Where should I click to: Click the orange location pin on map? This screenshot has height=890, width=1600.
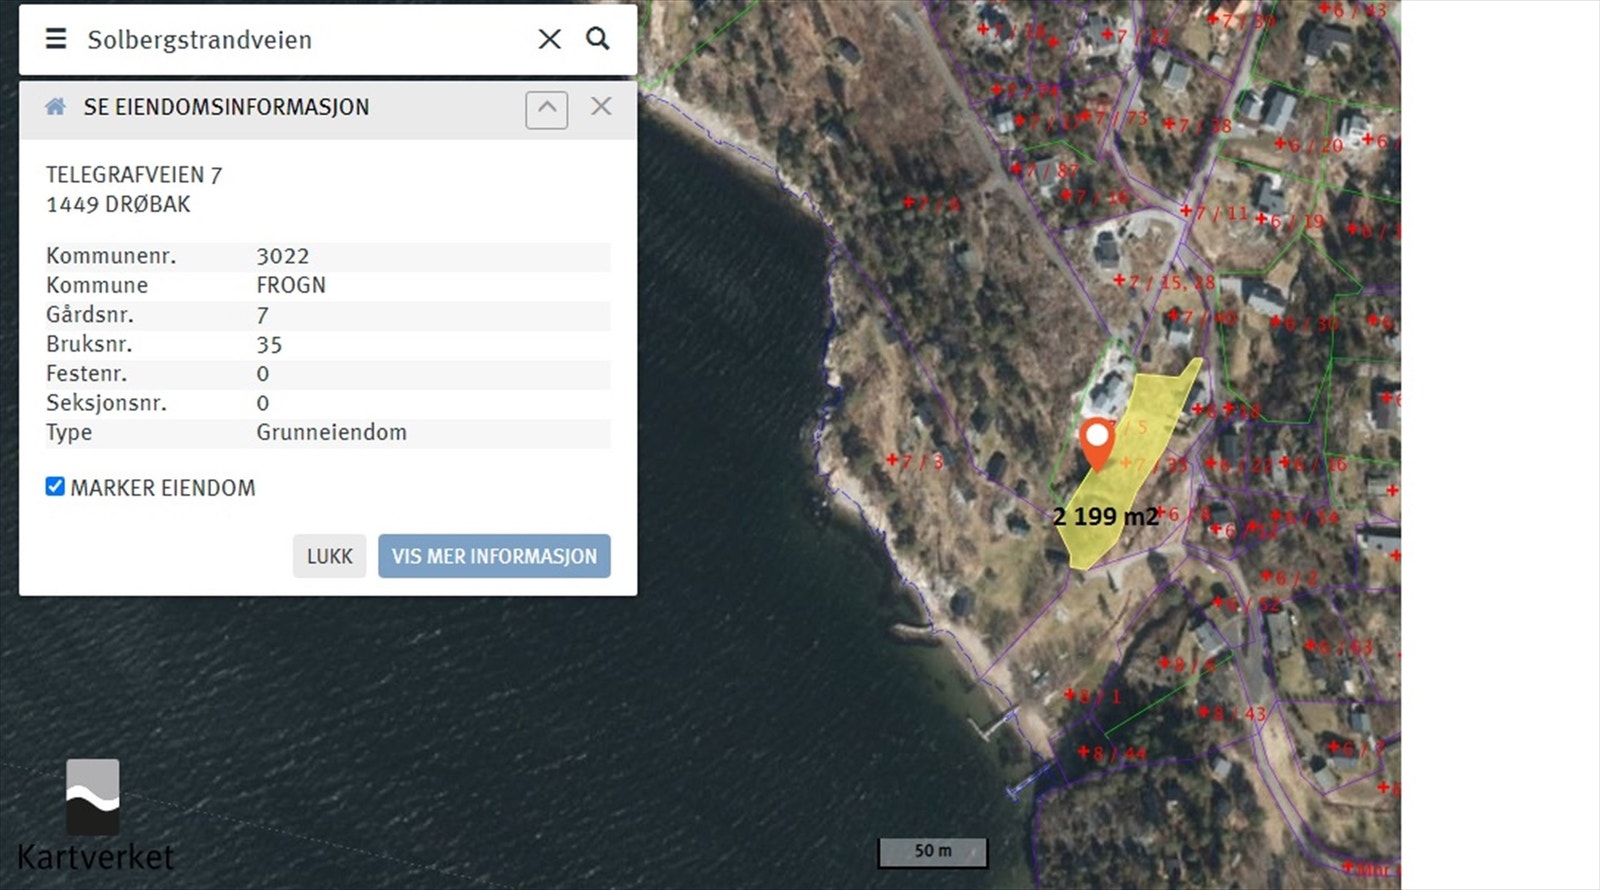[1097, 444]
